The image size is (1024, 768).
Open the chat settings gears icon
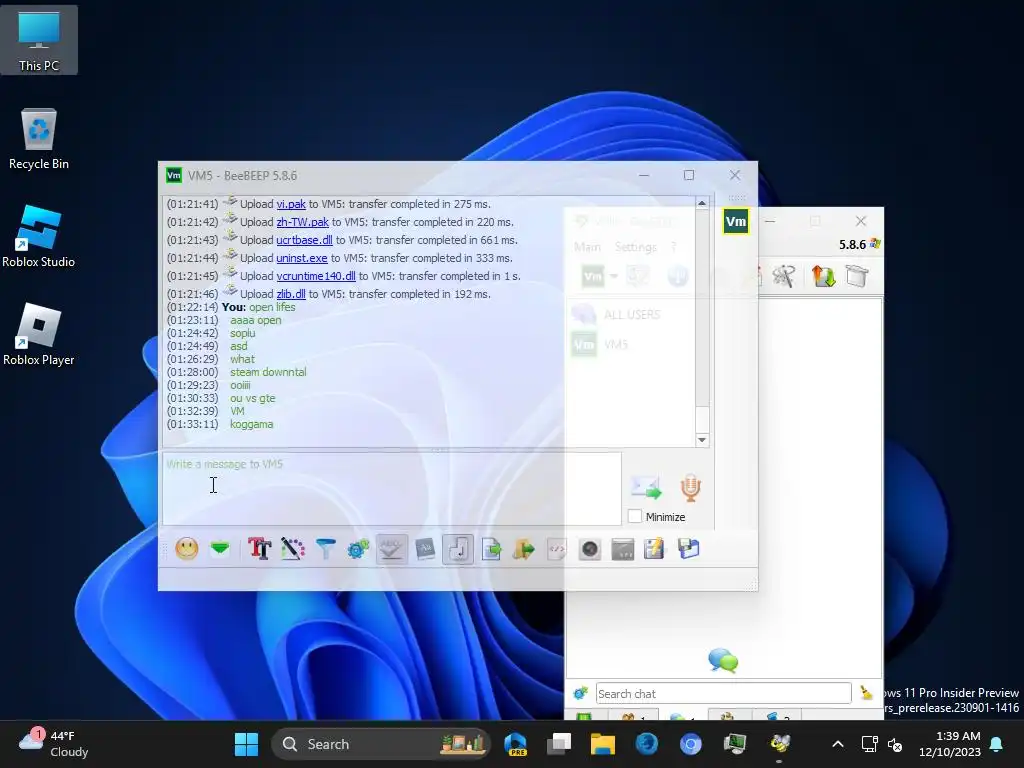[x=358, y=549]
